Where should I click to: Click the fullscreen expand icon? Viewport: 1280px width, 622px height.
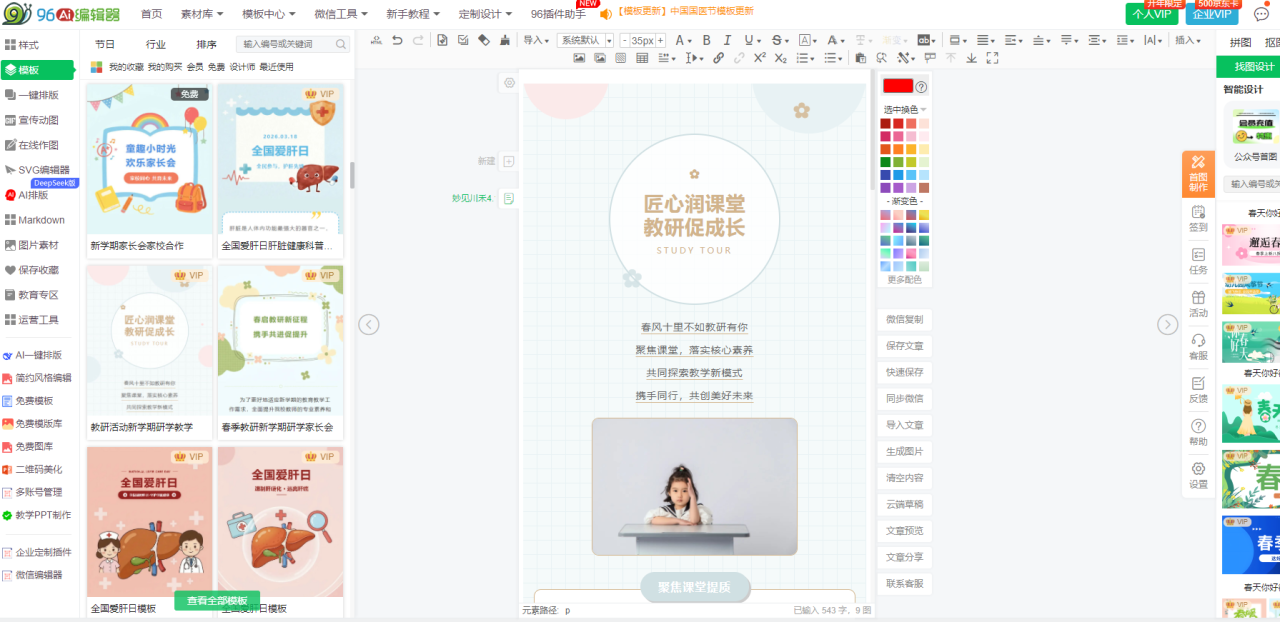point(992,58)
